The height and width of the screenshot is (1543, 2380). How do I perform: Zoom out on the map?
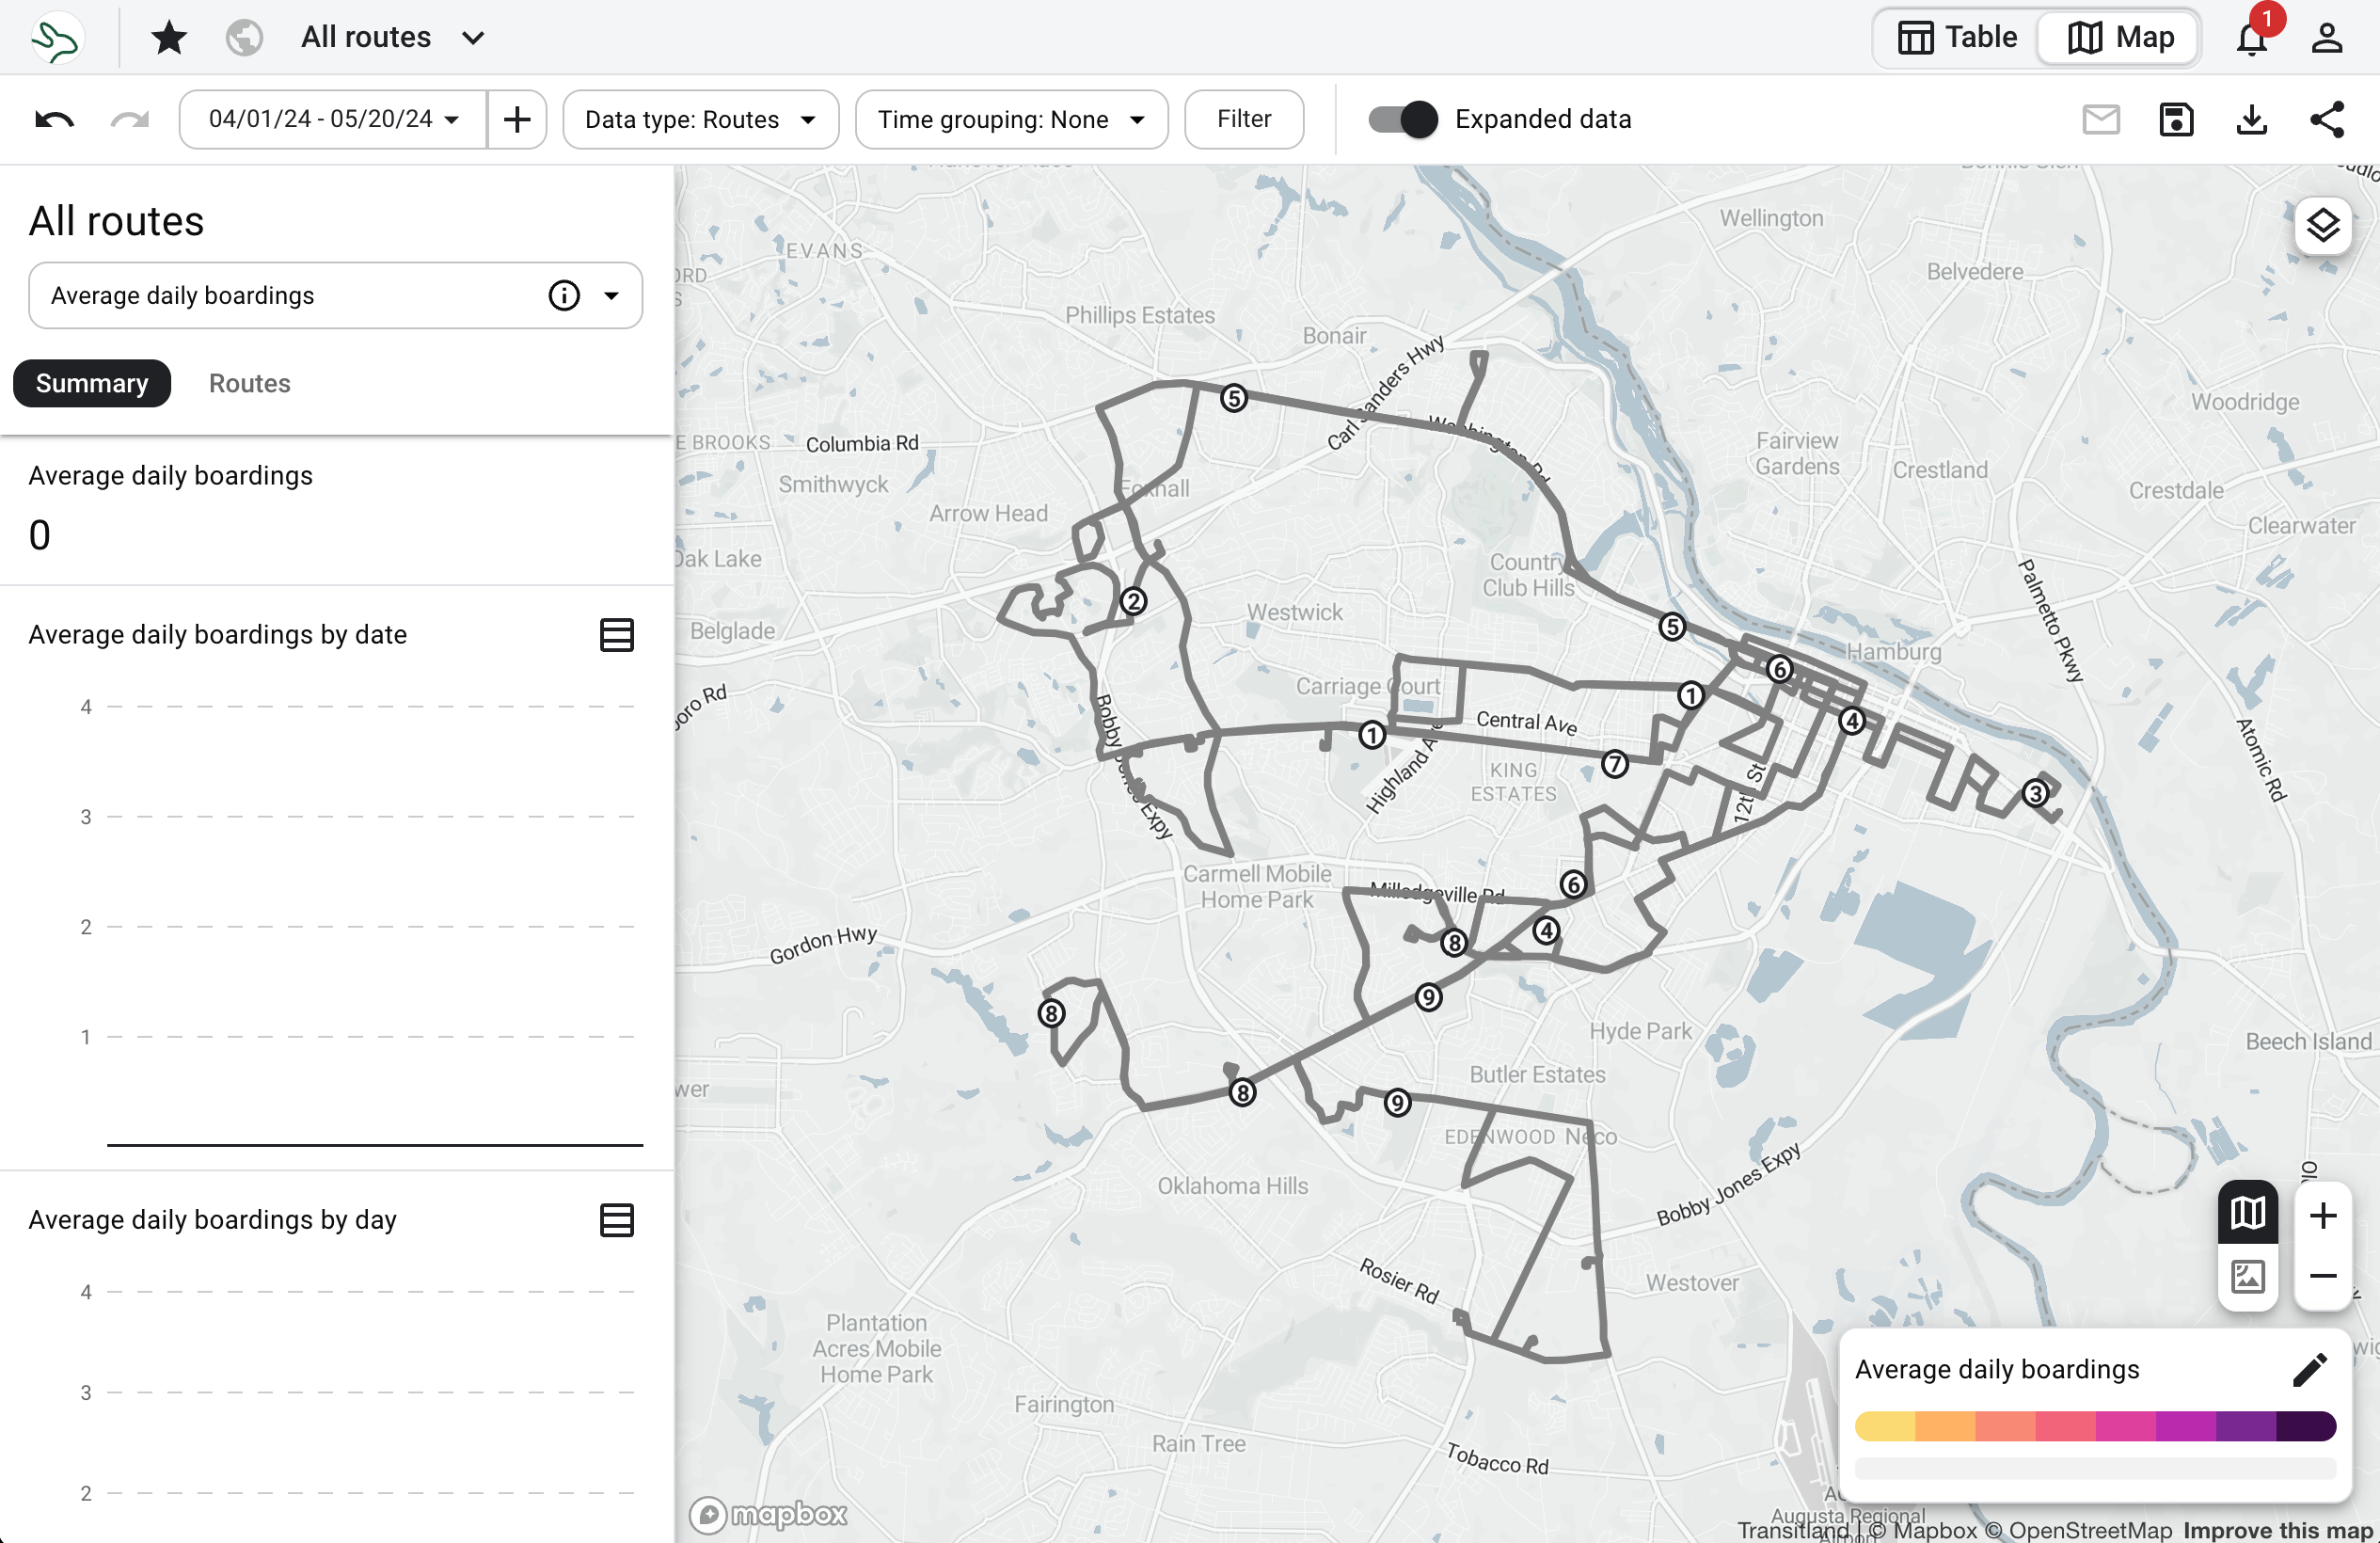tap(2322, 1276)
